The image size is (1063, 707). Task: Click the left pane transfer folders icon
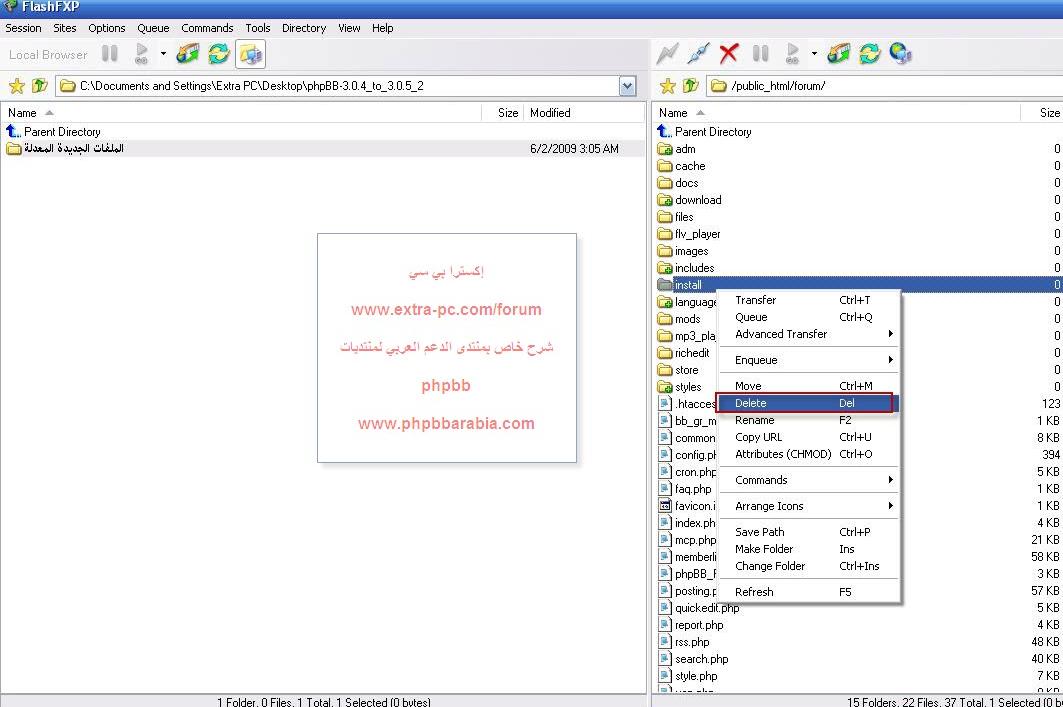click(188, 54)
